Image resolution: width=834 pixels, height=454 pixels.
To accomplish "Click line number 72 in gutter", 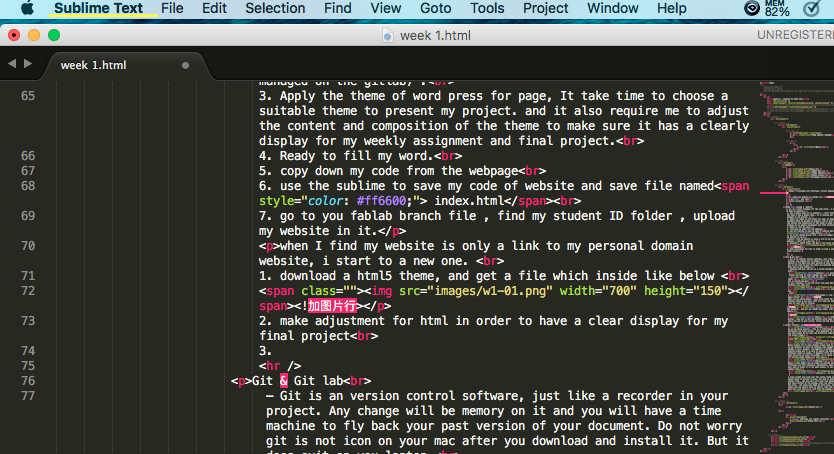I will [28, 291].
